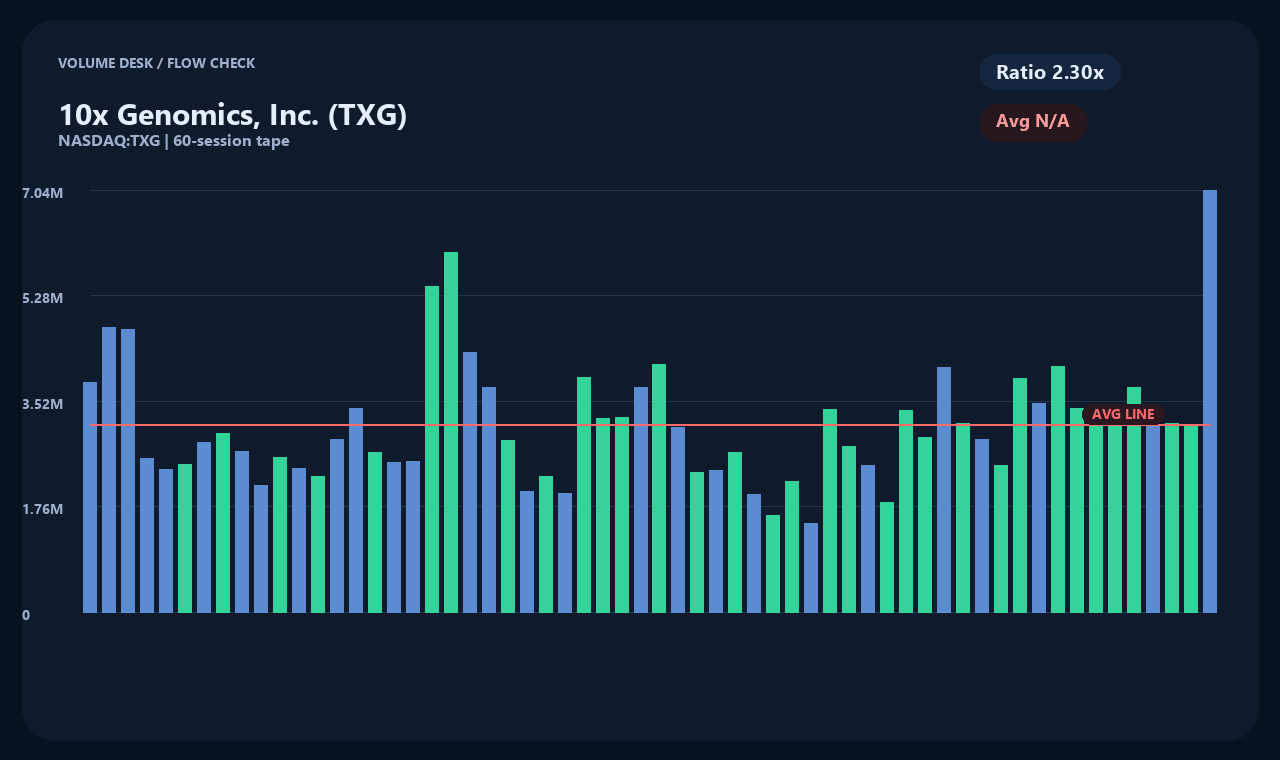Click the red average volume line

point(650,425)
